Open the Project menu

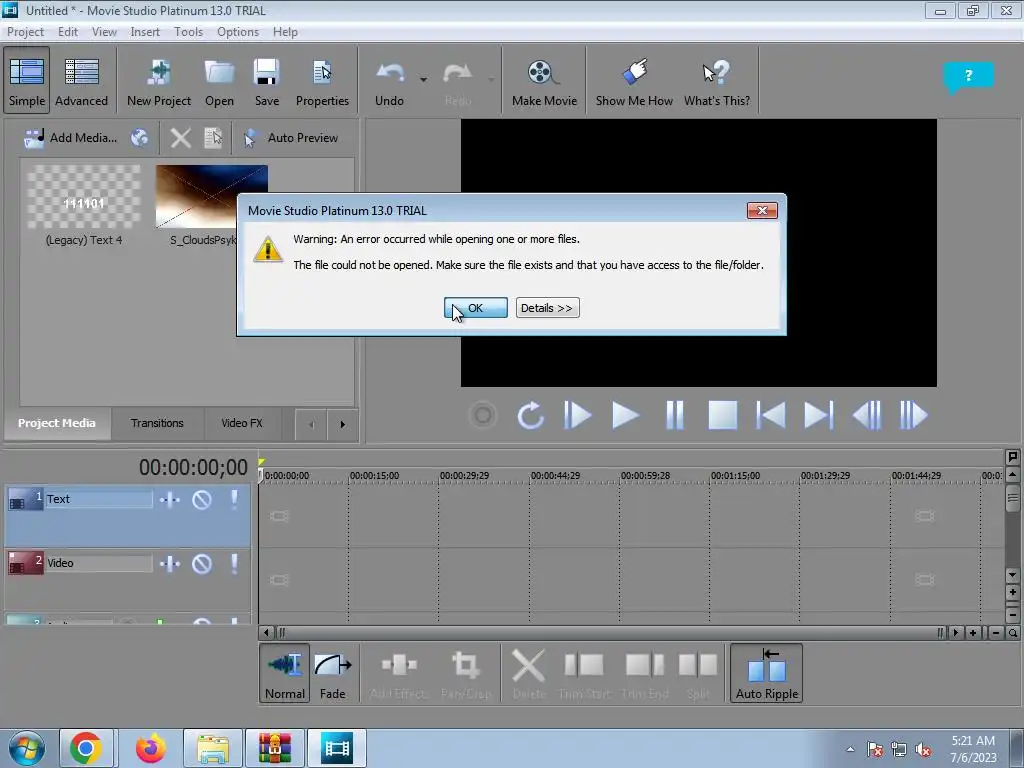pyautogui.click(x=25, y=32)
